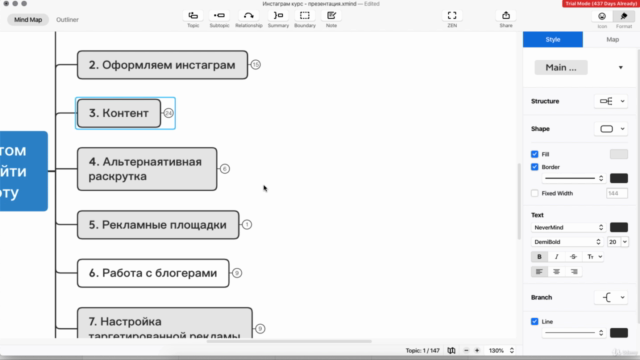Add a Boundary with toolbar icon
This screenshot has width=640, height=360.
305,16
